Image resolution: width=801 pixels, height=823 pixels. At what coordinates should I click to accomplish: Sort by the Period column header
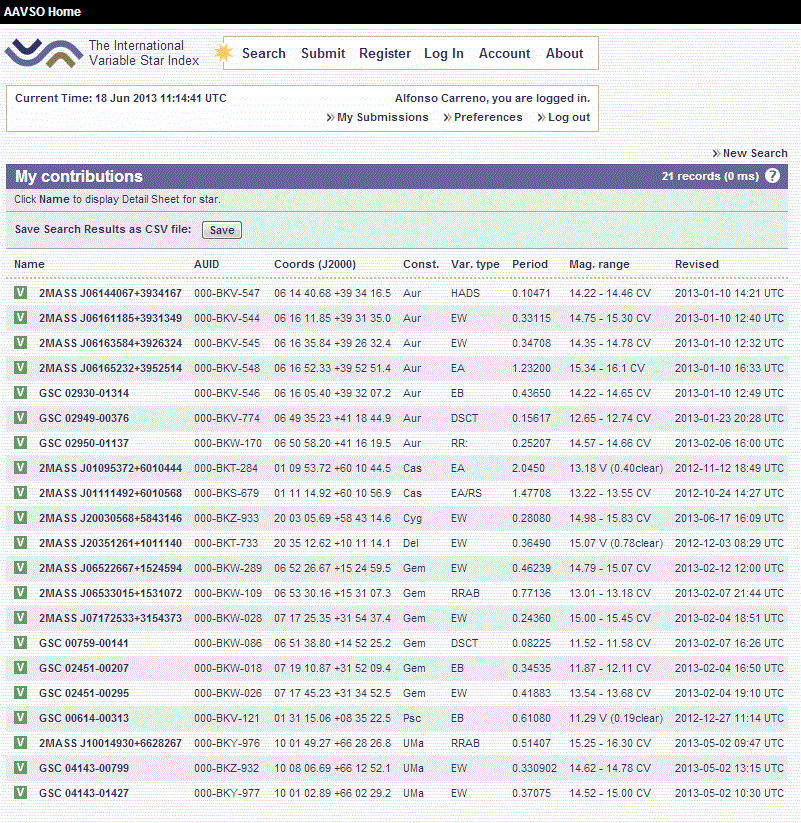coord(530,264)
